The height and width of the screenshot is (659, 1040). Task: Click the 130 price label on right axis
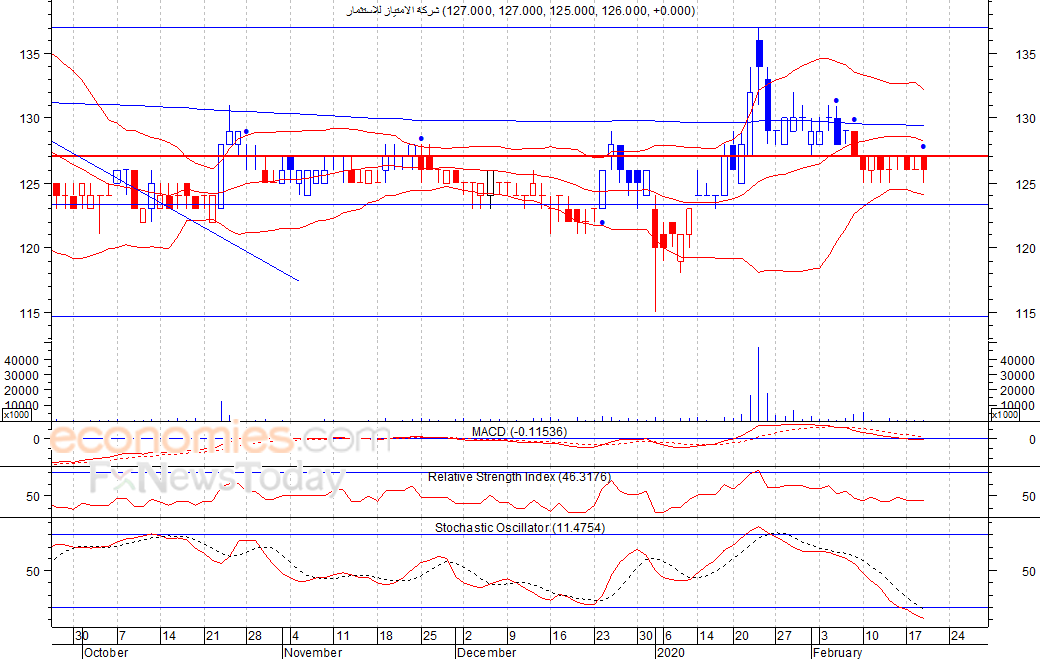pyautogui.click(x=1025, y=119)
